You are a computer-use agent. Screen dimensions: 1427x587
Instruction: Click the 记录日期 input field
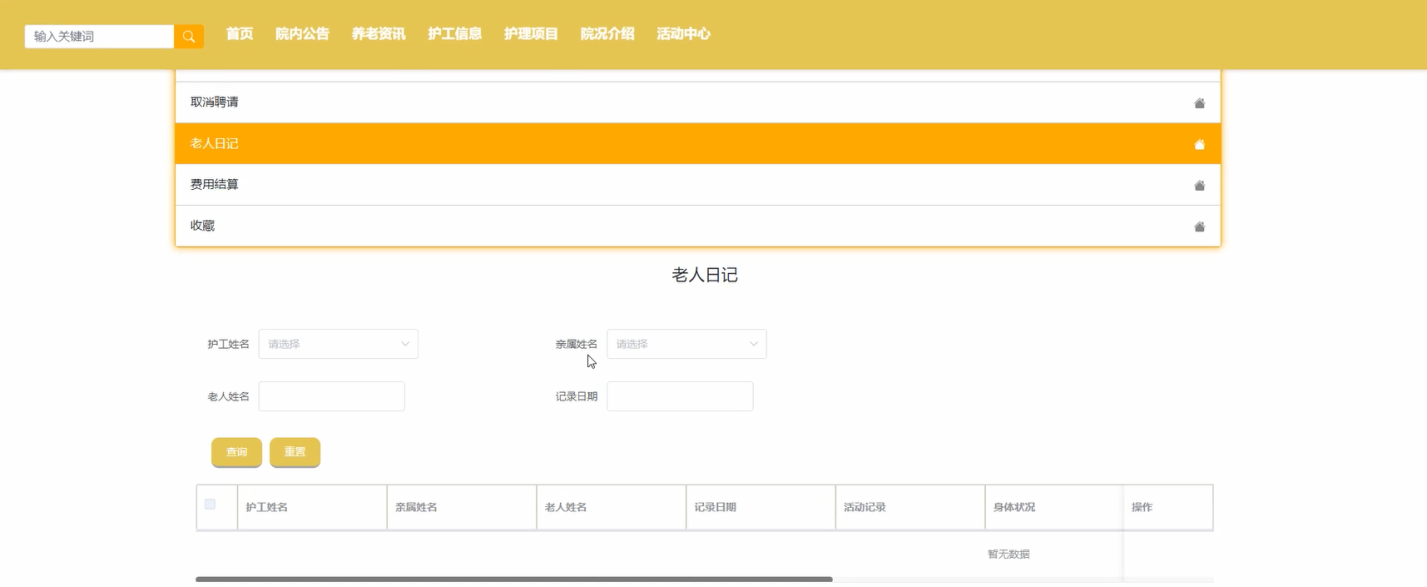[x=680, y=396]
